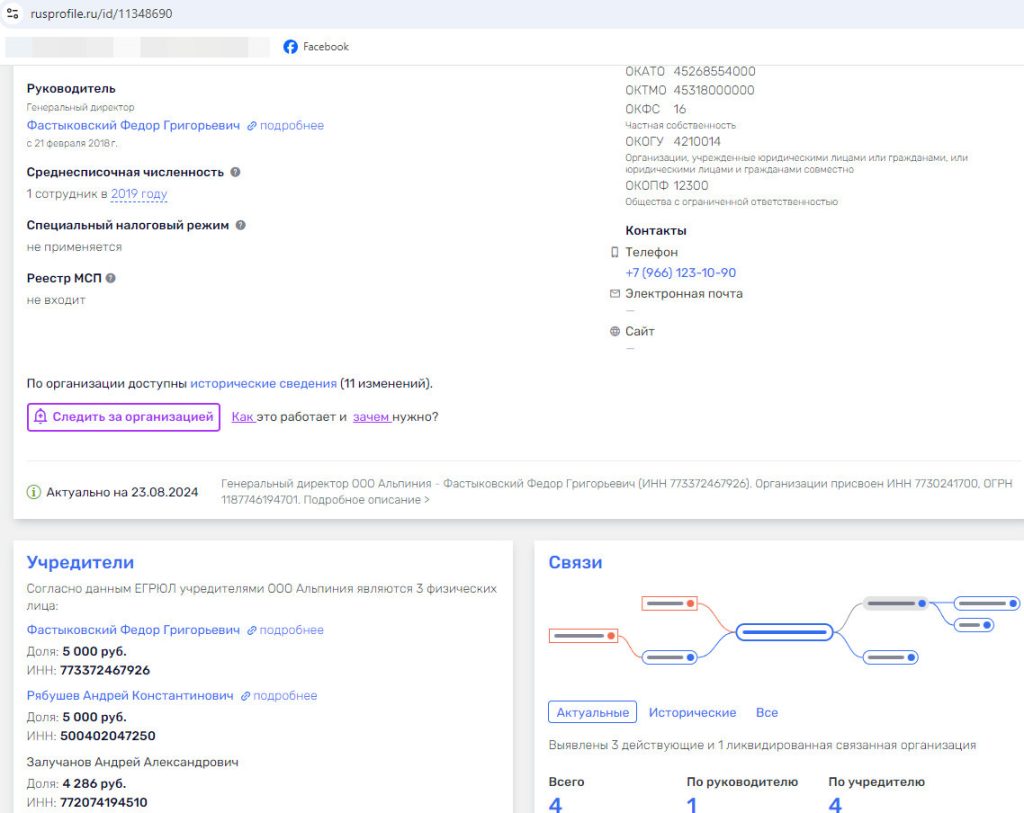Open the Facebook bookmark
Screen dimensions: 1024x813
pos(316,47)
